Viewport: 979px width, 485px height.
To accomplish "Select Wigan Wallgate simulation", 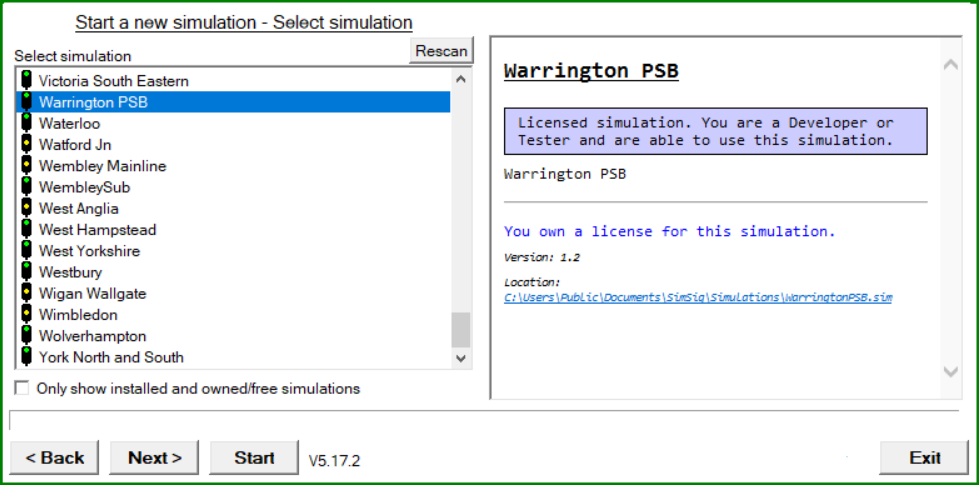I will [233, 293].
